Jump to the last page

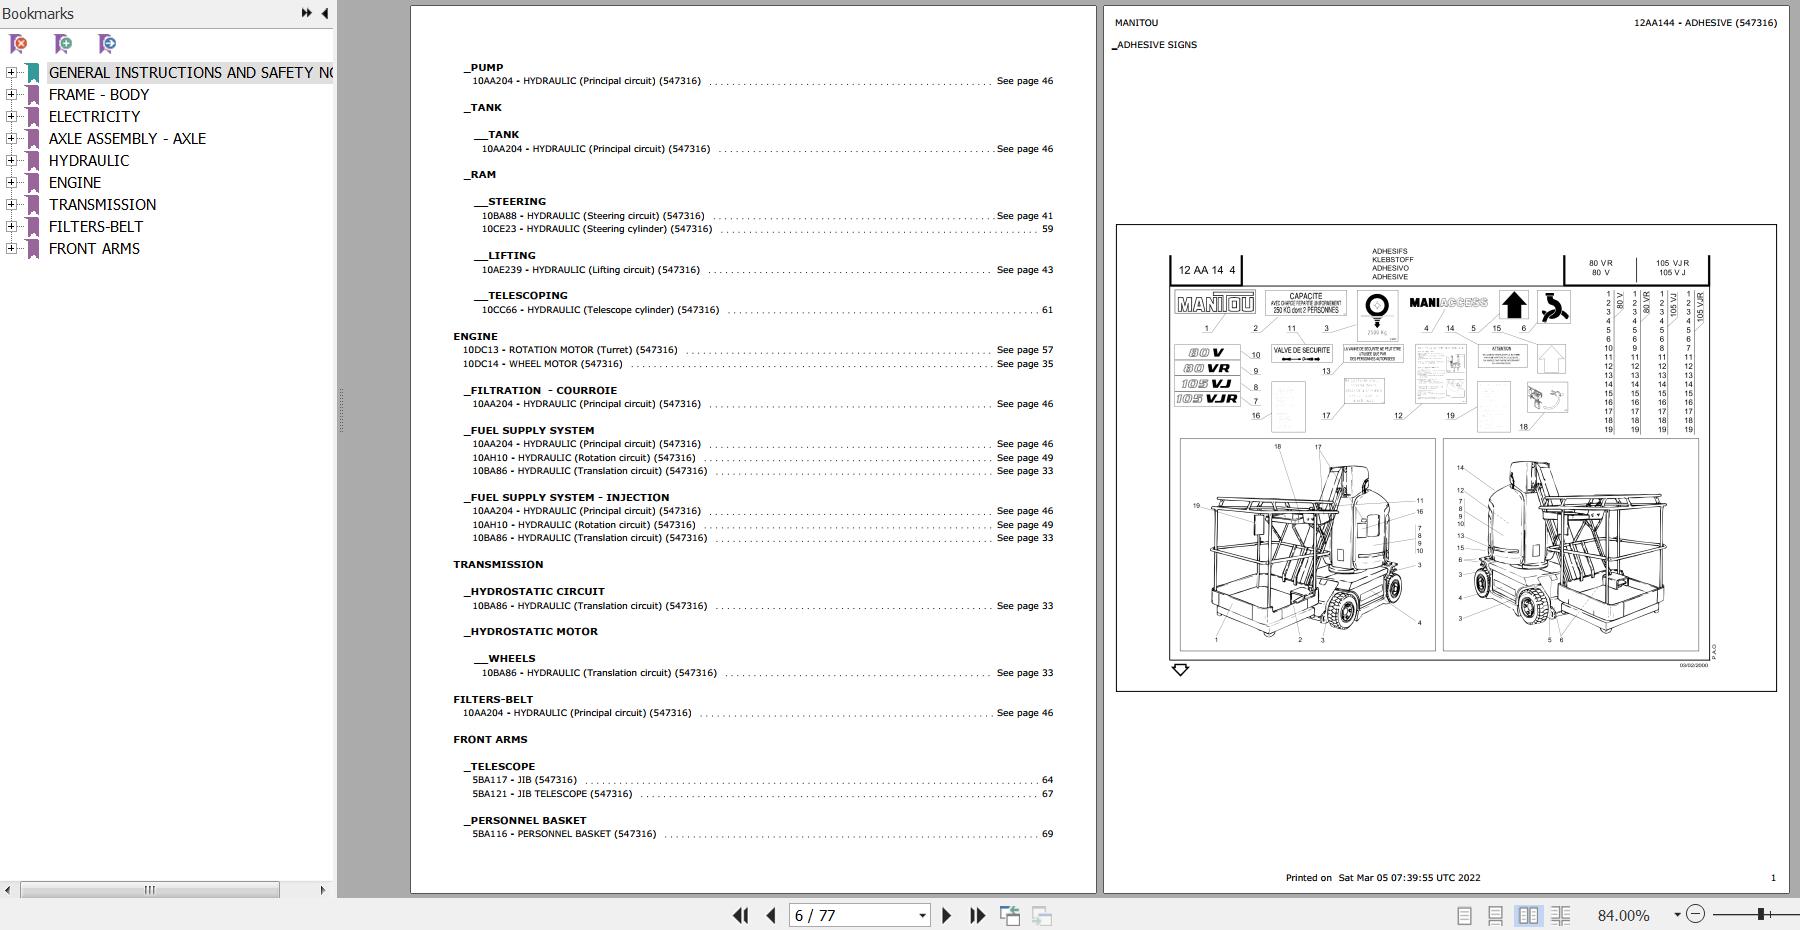coord(977,915)
